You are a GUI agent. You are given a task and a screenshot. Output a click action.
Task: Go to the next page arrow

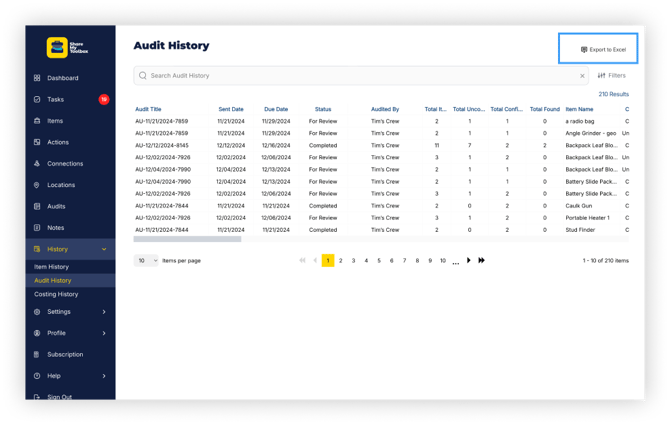469,260
